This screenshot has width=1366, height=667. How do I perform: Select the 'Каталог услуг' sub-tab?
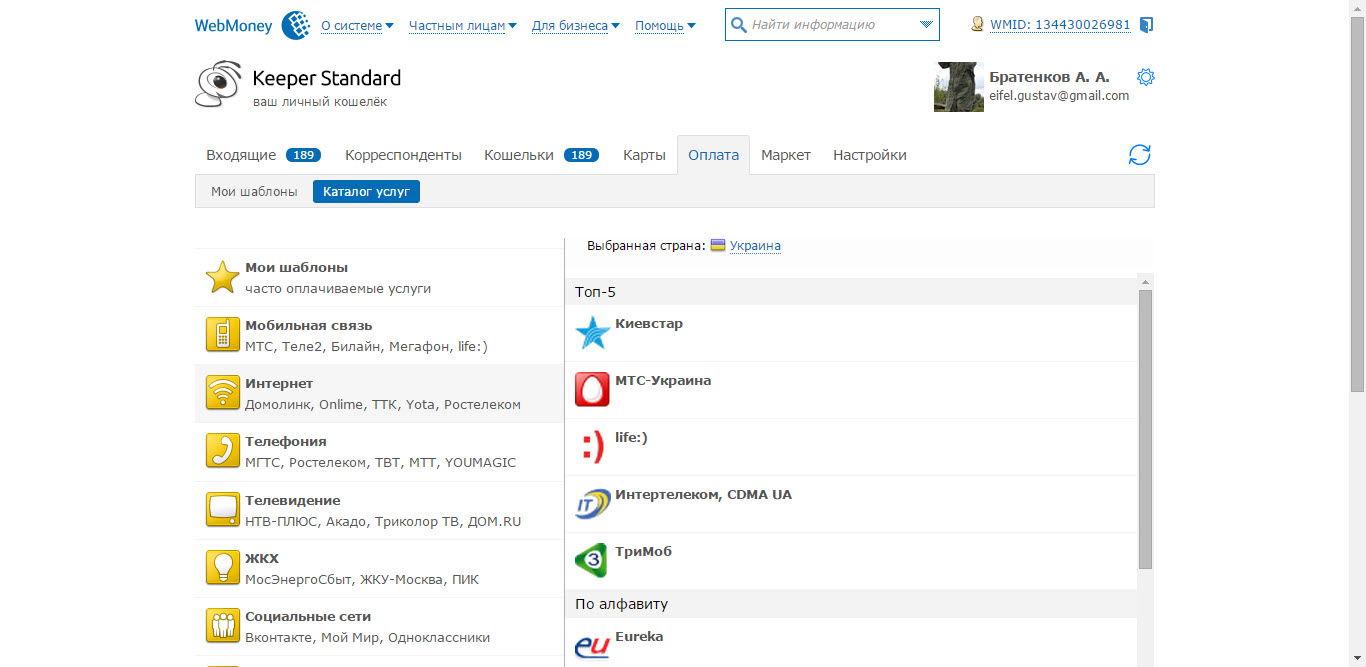(366, 191)
